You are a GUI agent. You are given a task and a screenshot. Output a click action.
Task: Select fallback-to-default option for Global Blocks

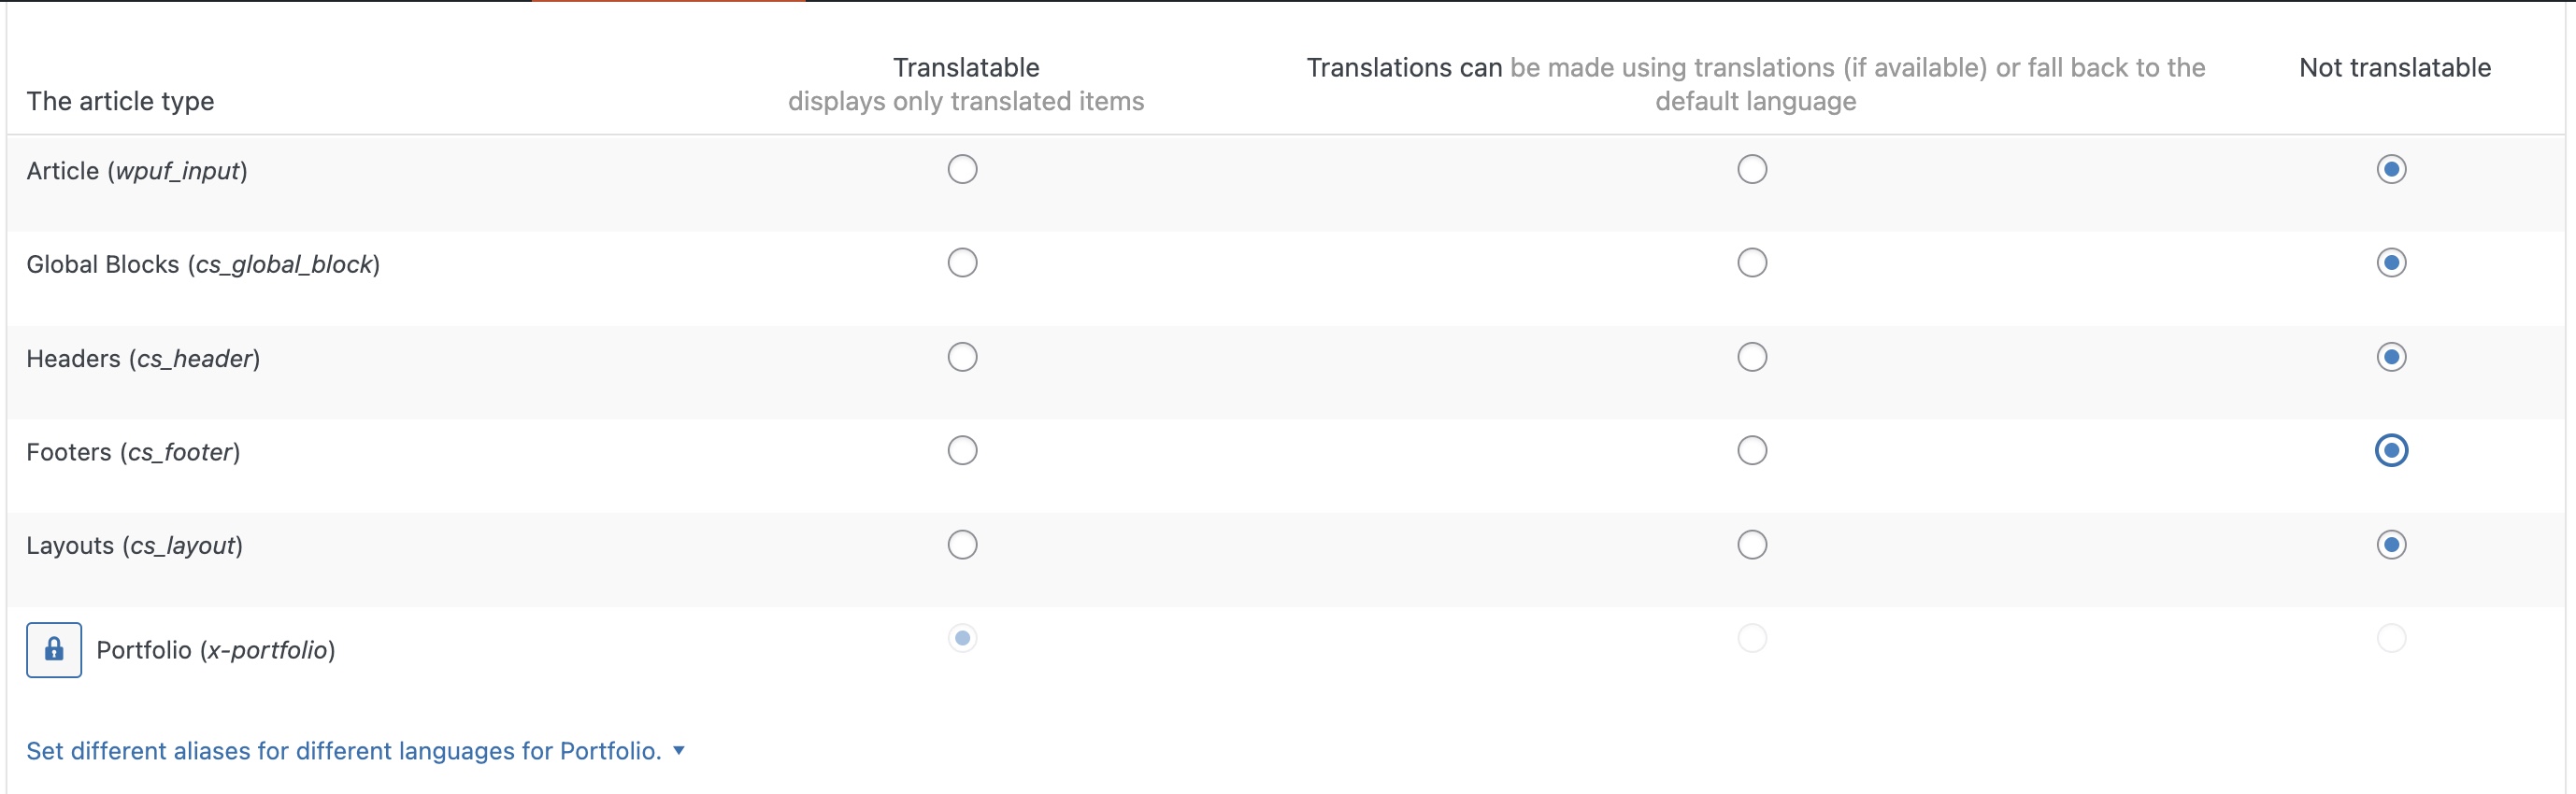(1752, 263)
